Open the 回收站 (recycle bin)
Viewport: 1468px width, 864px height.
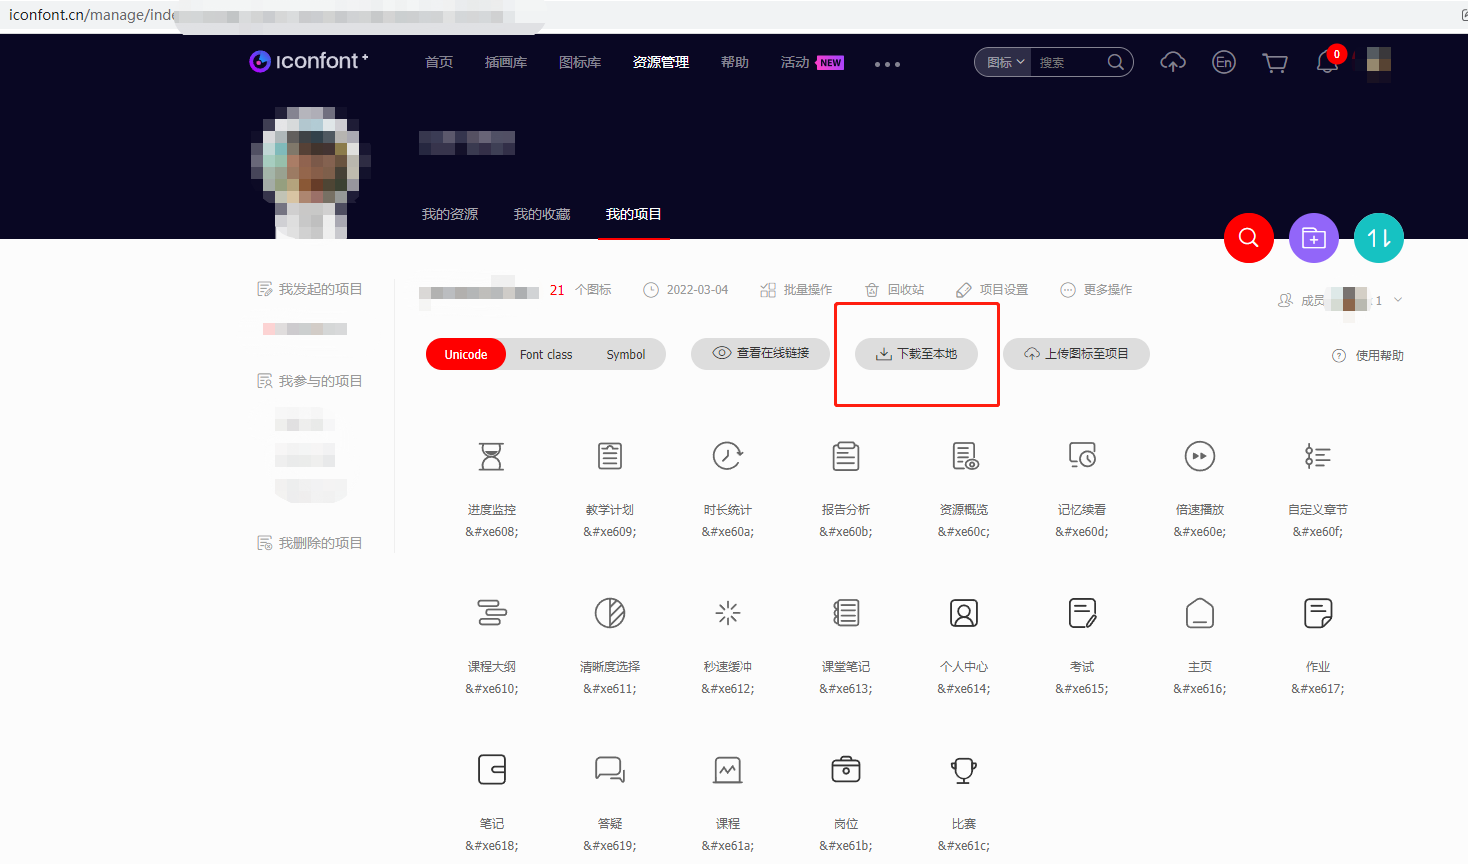coord(894,289)
